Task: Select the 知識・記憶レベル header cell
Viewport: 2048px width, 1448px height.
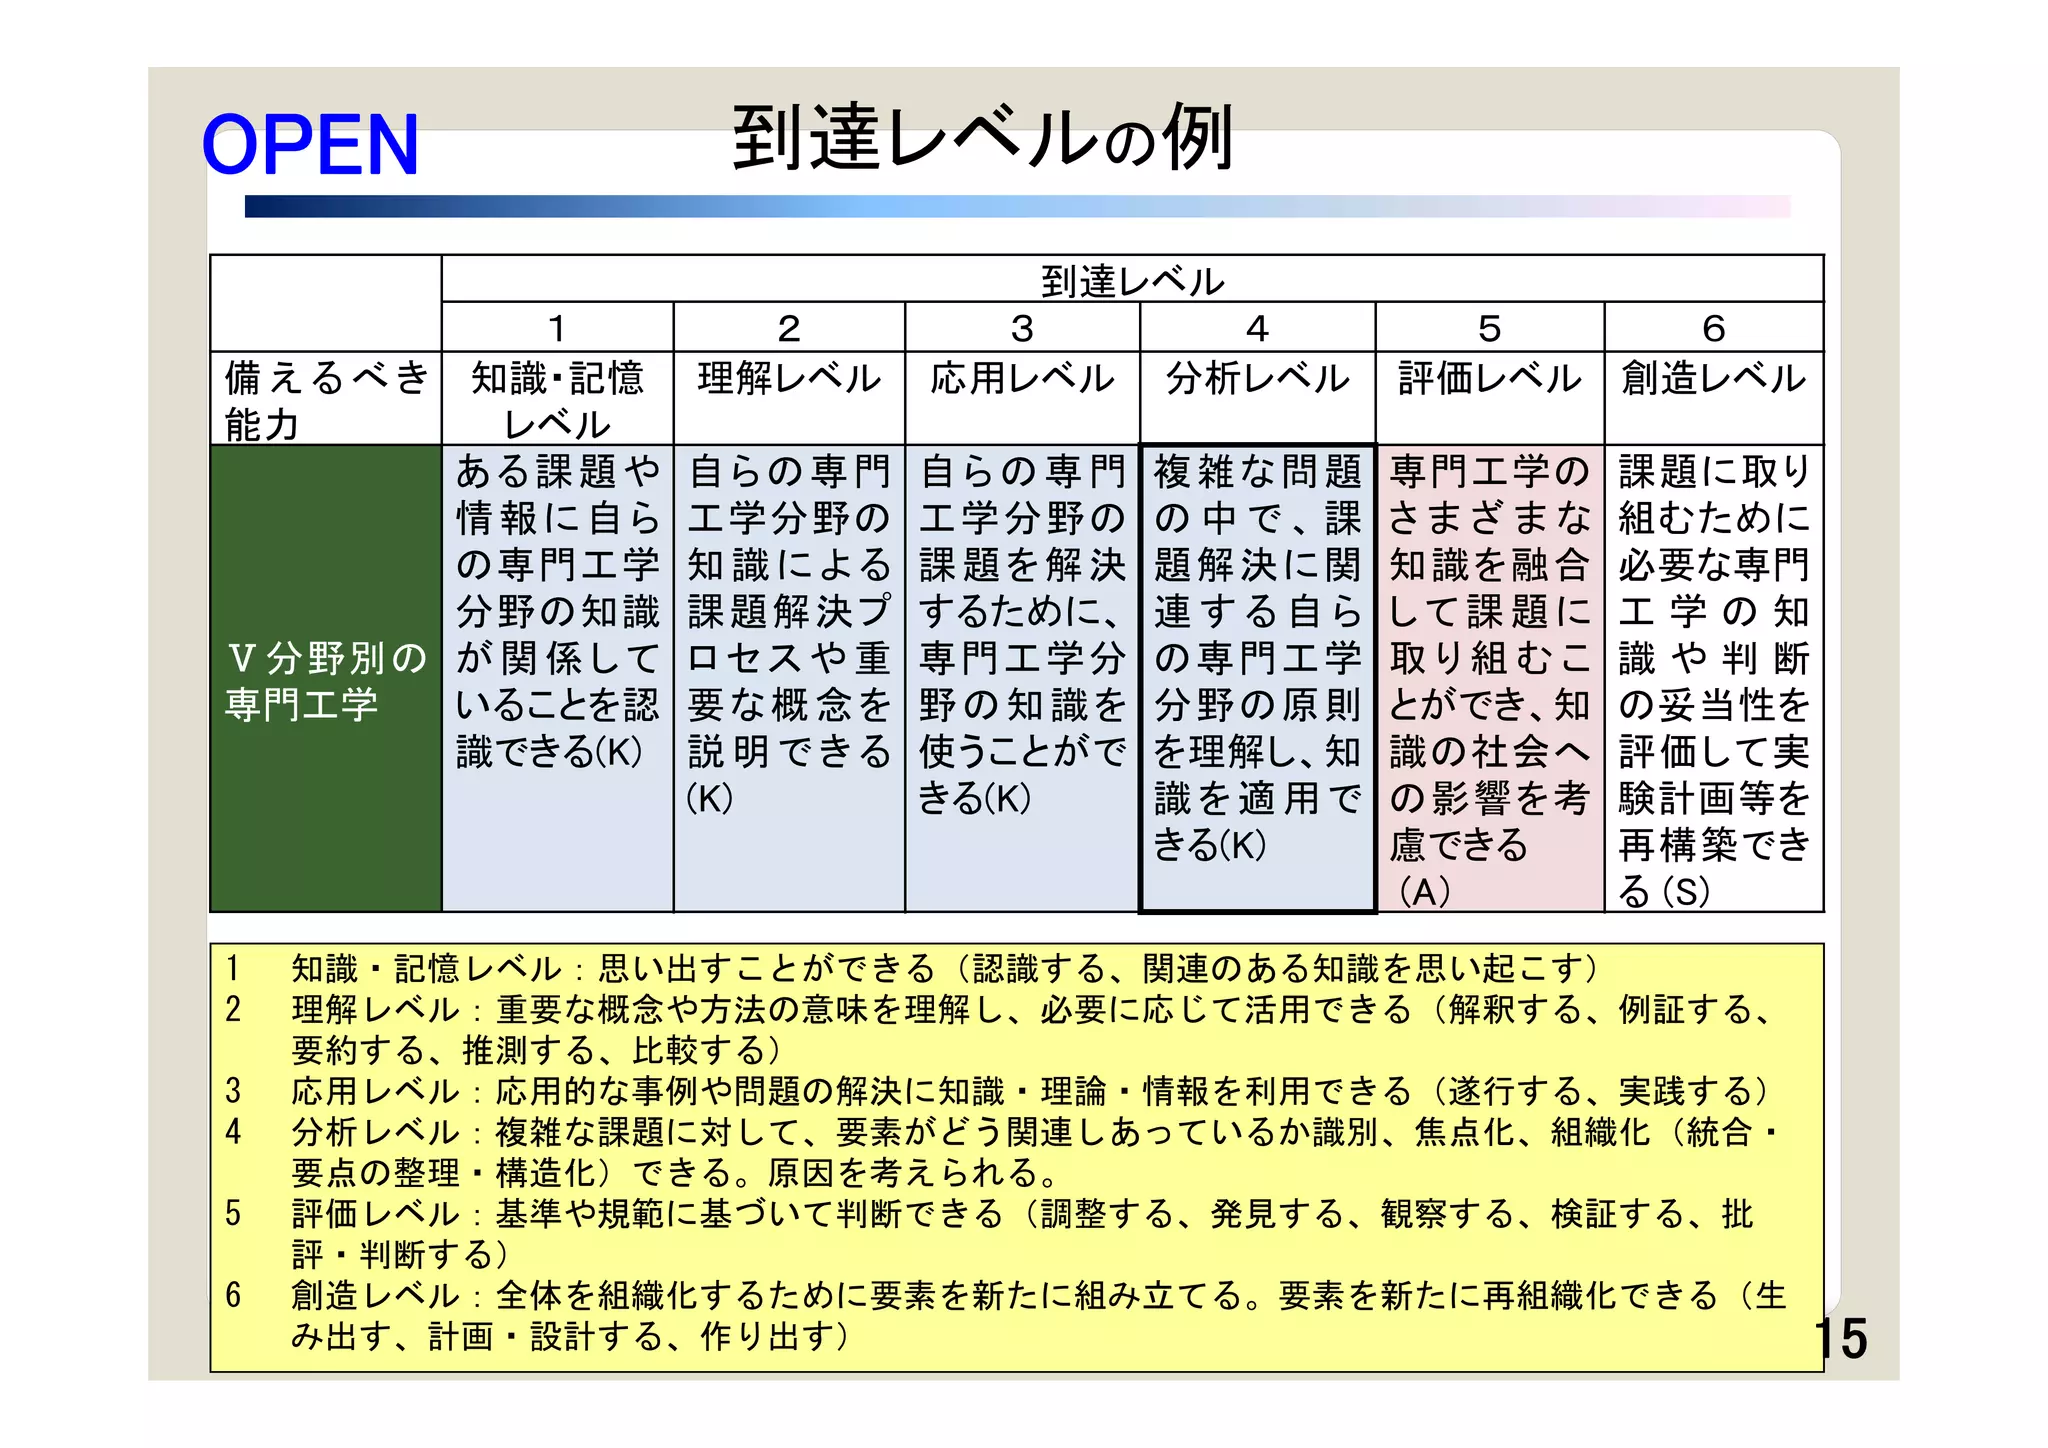Action: pyautogui.click(x=557, y=399)
